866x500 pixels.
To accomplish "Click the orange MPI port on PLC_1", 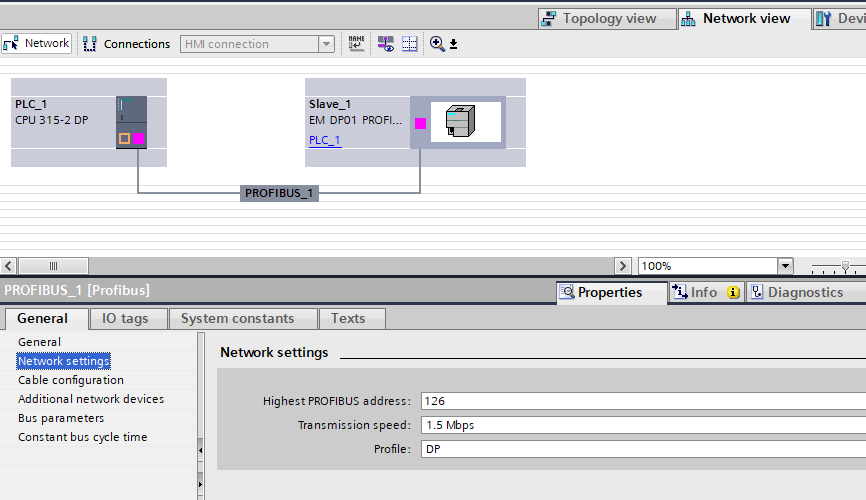I will coord(124,139).
